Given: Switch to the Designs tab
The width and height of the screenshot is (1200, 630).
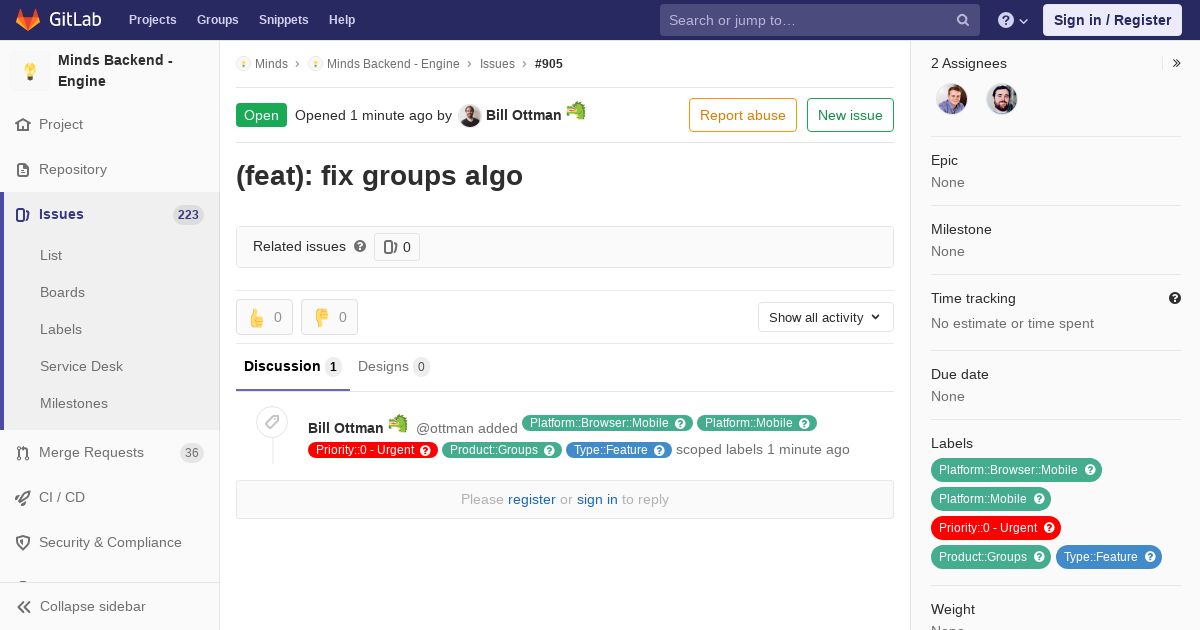Looking at the screenshot, I should 394,367.
